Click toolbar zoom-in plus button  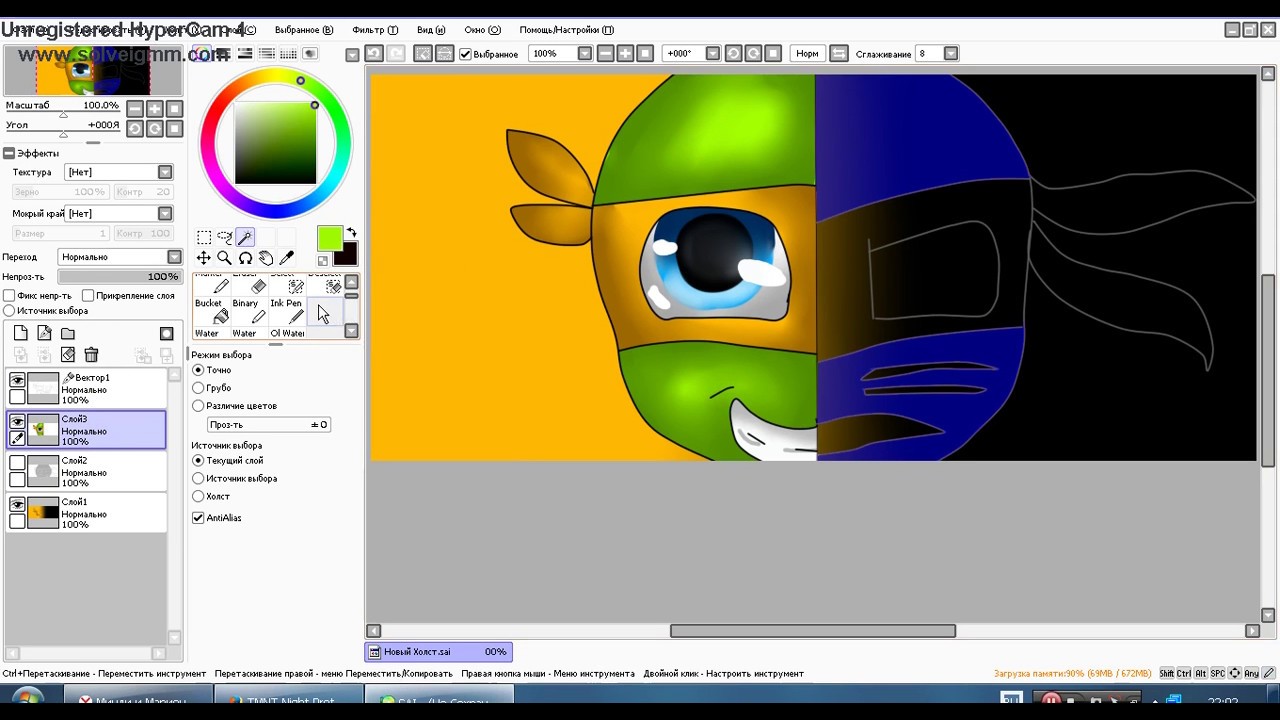click(625, 53)
